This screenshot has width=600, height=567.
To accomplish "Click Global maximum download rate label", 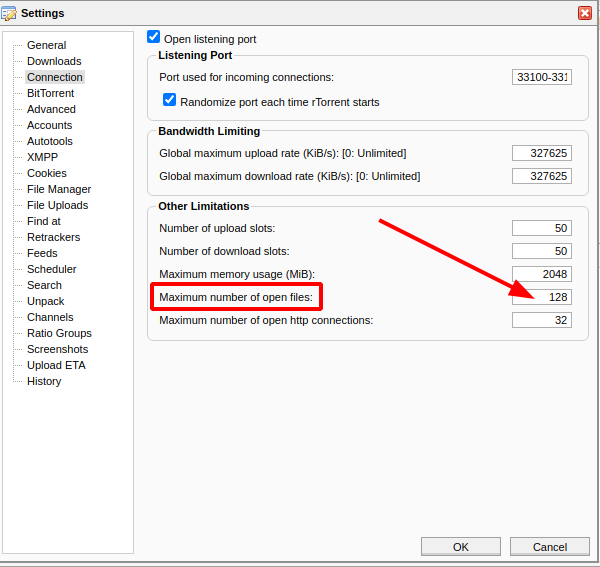I will click(x=290, y=176).
